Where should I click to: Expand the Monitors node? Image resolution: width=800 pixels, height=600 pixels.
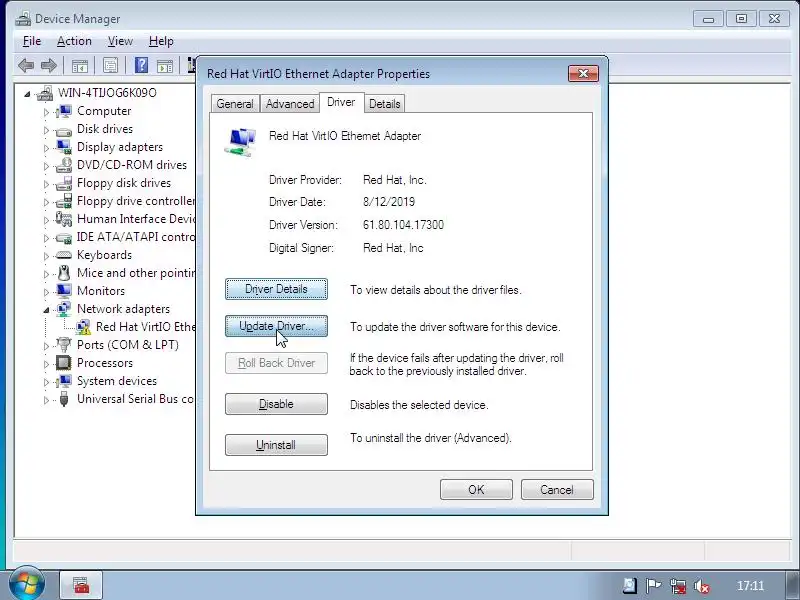[46, 292]
